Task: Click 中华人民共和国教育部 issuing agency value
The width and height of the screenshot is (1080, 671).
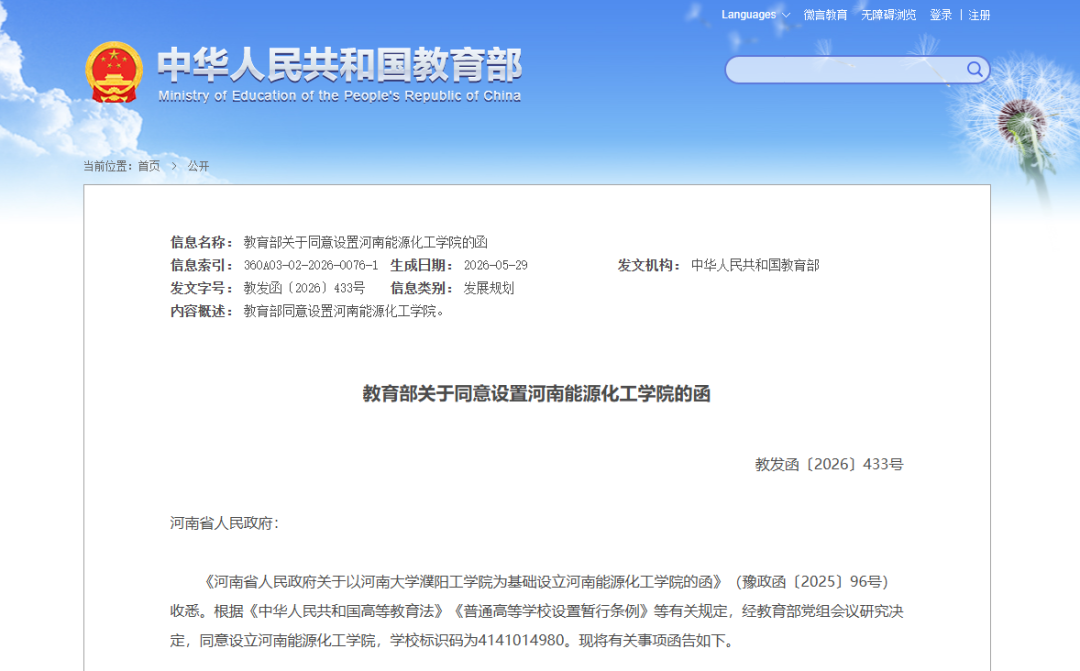Action: pyautogui.click(x=755, y=265)
